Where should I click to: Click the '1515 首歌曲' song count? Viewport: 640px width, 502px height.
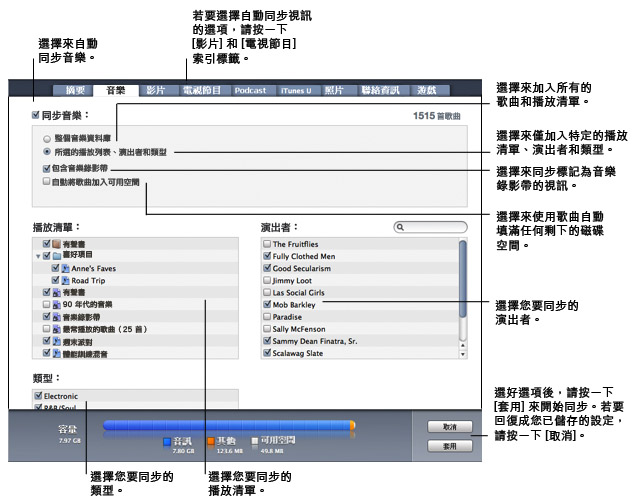pyautogui.click(x=436, y=116)
